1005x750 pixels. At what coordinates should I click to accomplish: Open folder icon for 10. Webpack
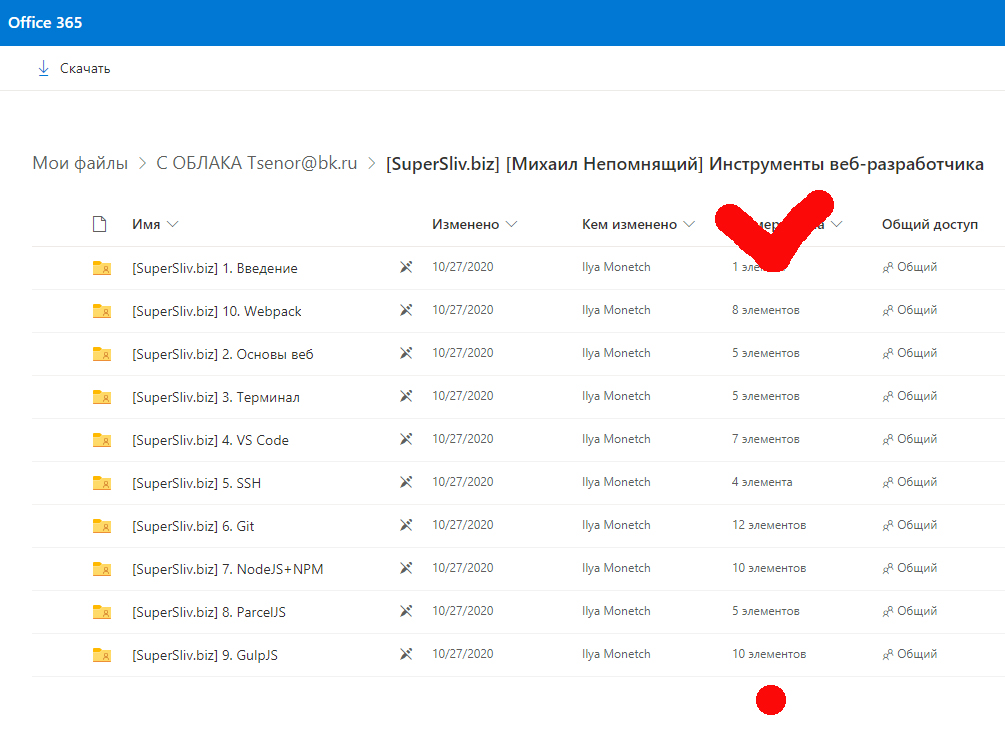tap(102, 311)
